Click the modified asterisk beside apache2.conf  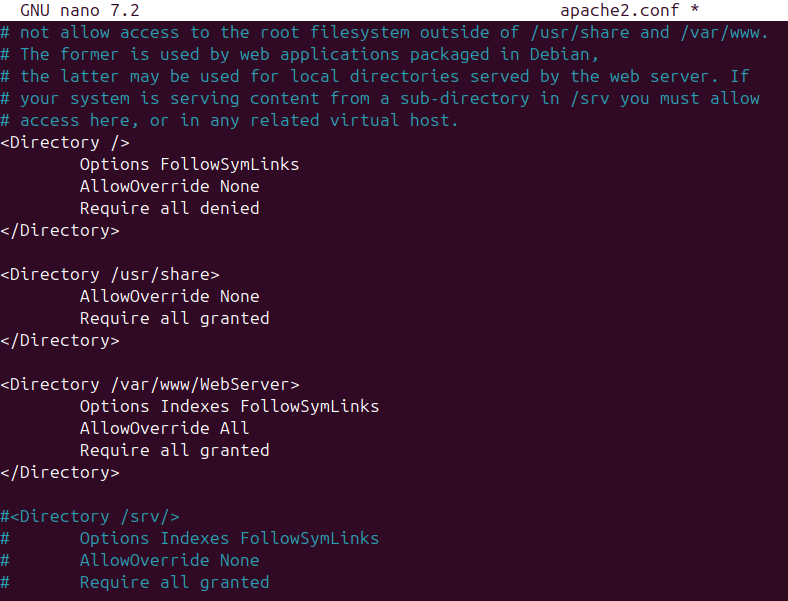point(695,10)
